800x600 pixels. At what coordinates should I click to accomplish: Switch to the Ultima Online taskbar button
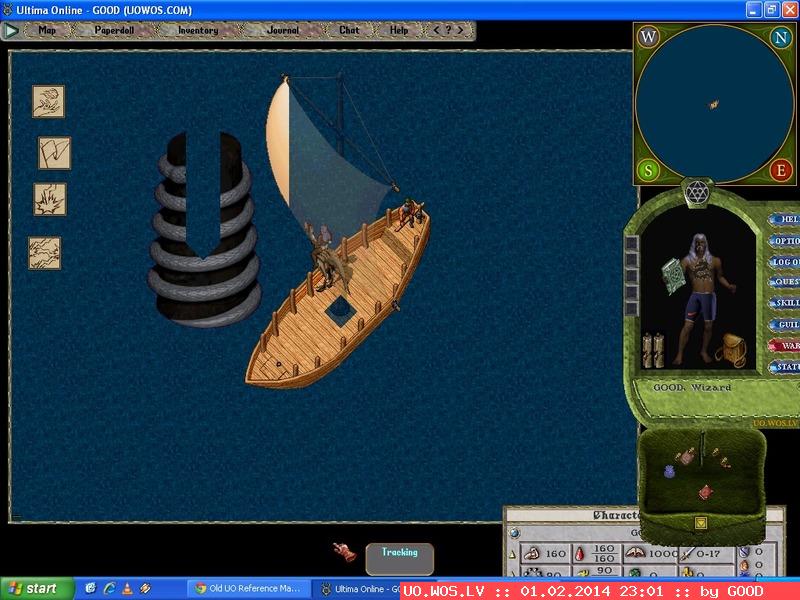point(357,589)
